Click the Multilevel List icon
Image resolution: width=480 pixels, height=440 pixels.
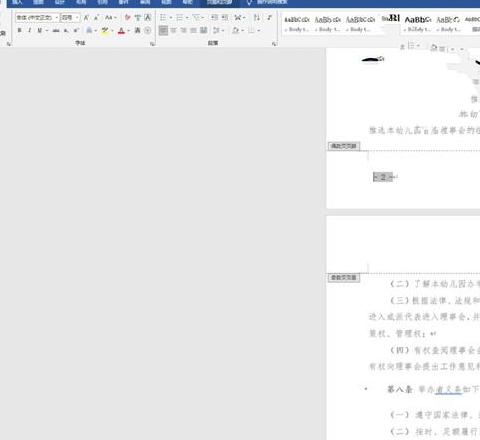(x=196, y=17)
